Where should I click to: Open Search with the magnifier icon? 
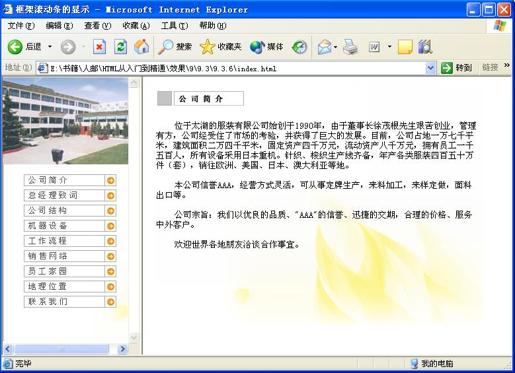click(165, 47)
